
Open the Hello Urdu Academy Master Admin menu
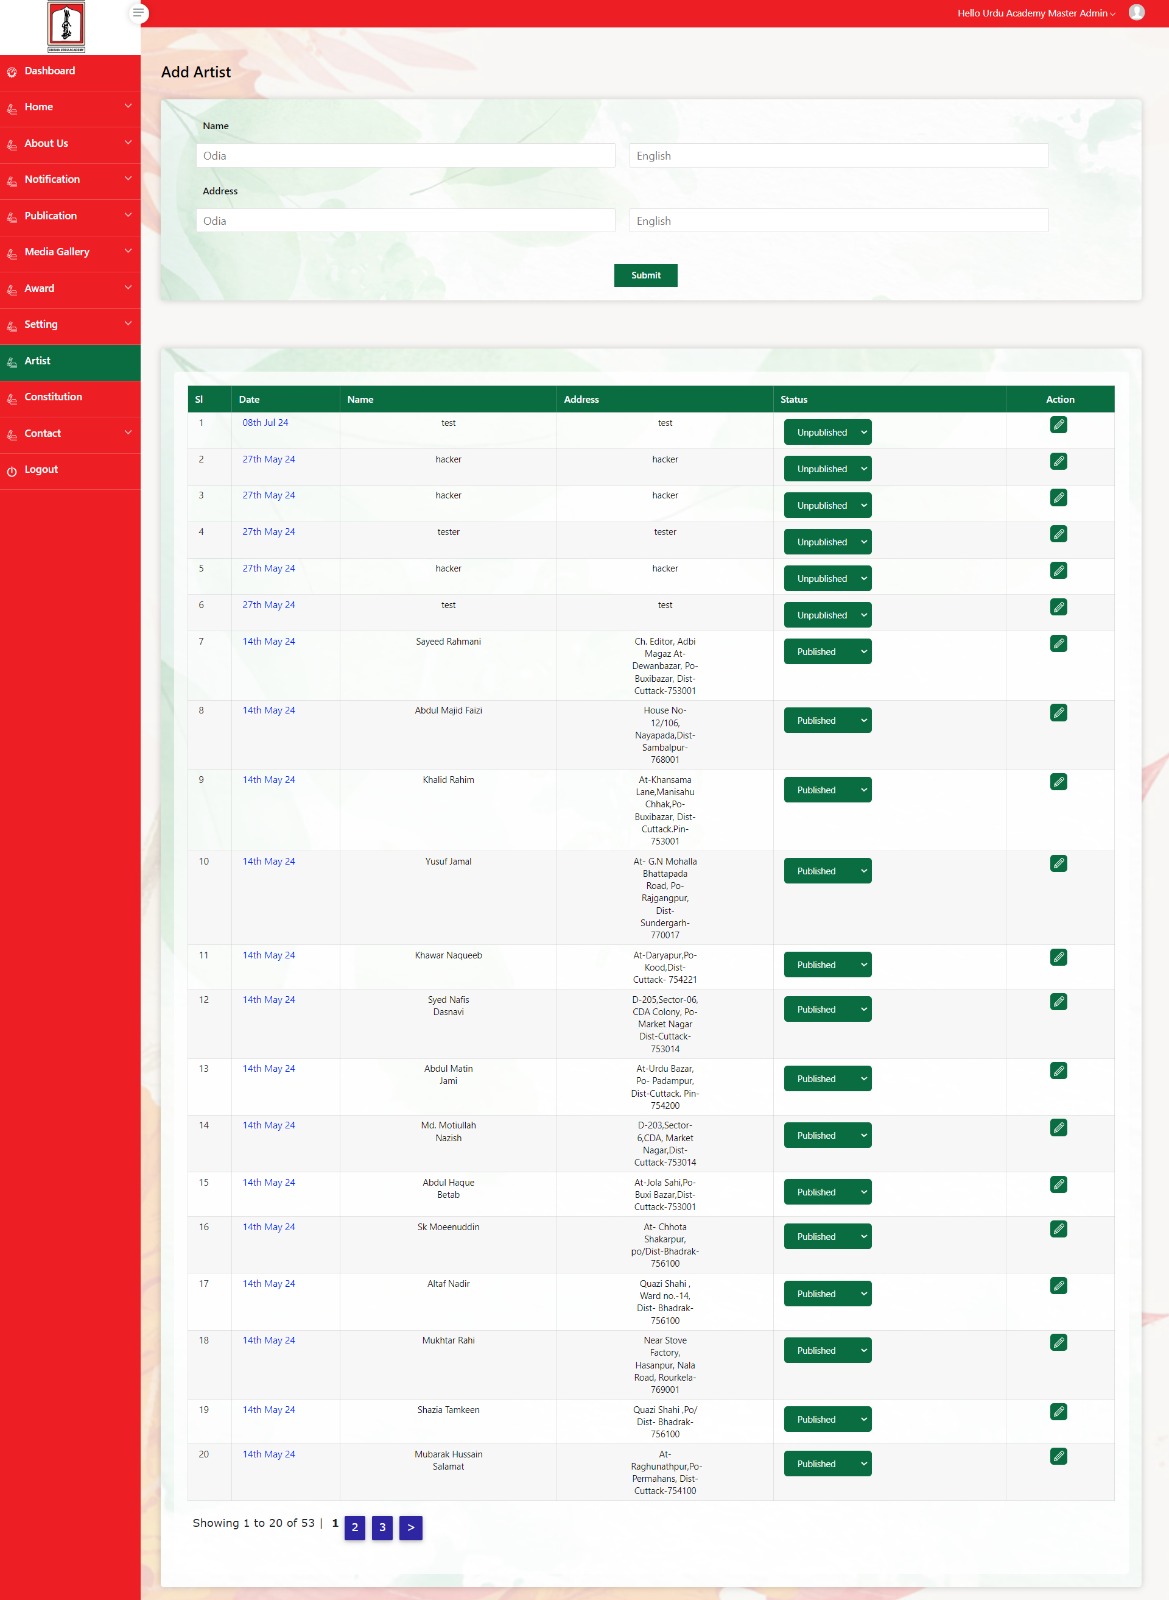point(1035,14)
